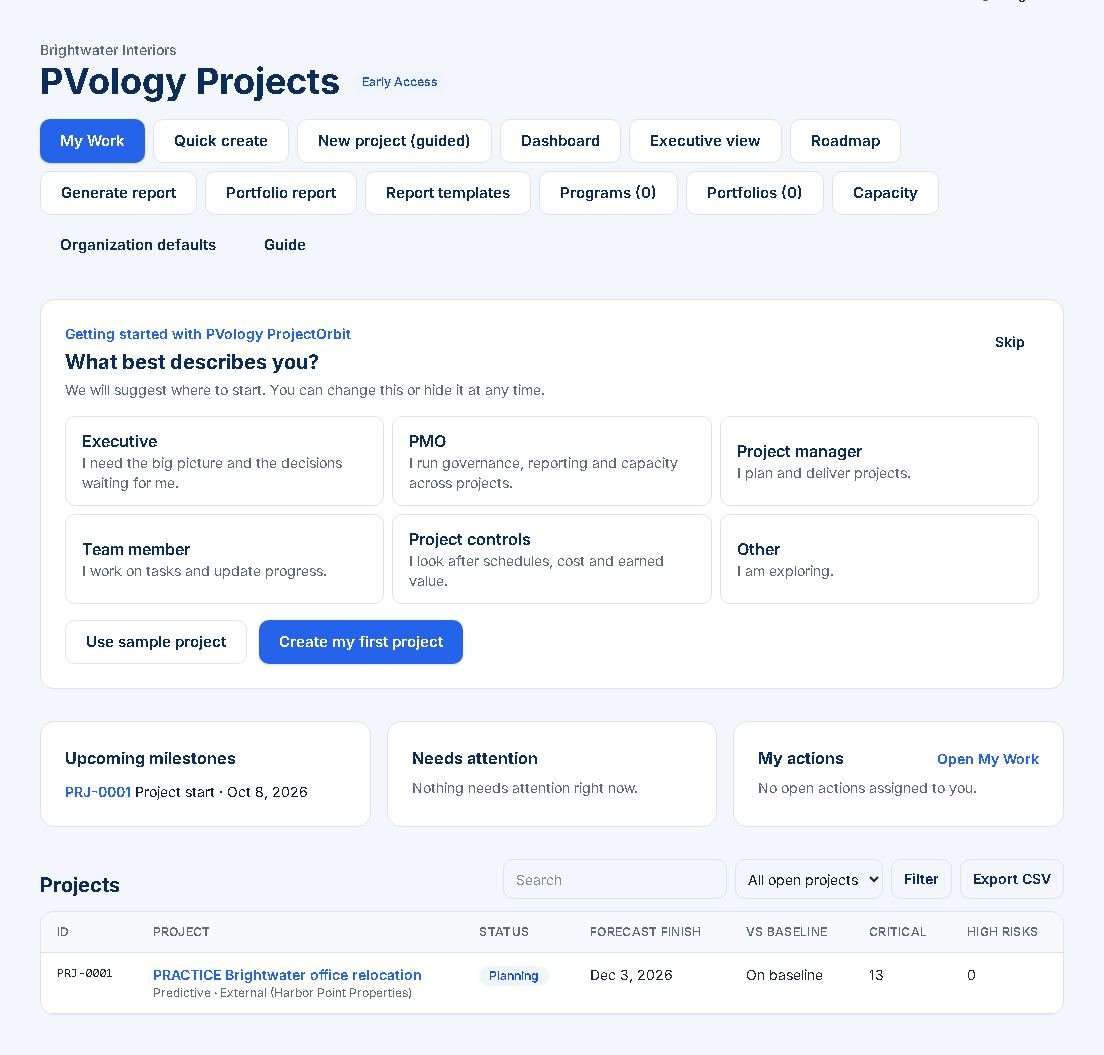Open the Roadmap tab
Image resolution: width=1104 pixels, height=1055 pixels.
pos(845,141)
